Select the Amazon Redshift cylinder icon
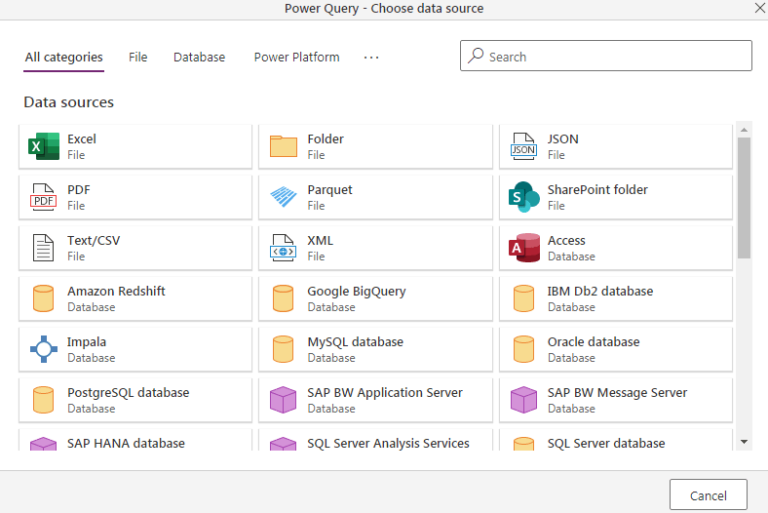Viewport: 768px width, 513px height. point(44,298)
